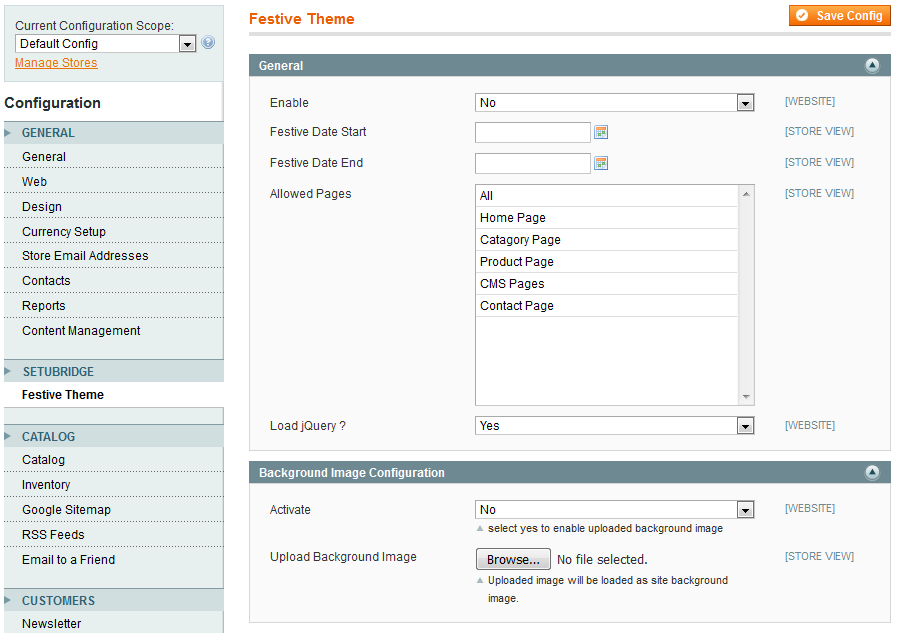Click the Festive Date Start input field
This screenshot has height=633, width=906.
point(532,132)
